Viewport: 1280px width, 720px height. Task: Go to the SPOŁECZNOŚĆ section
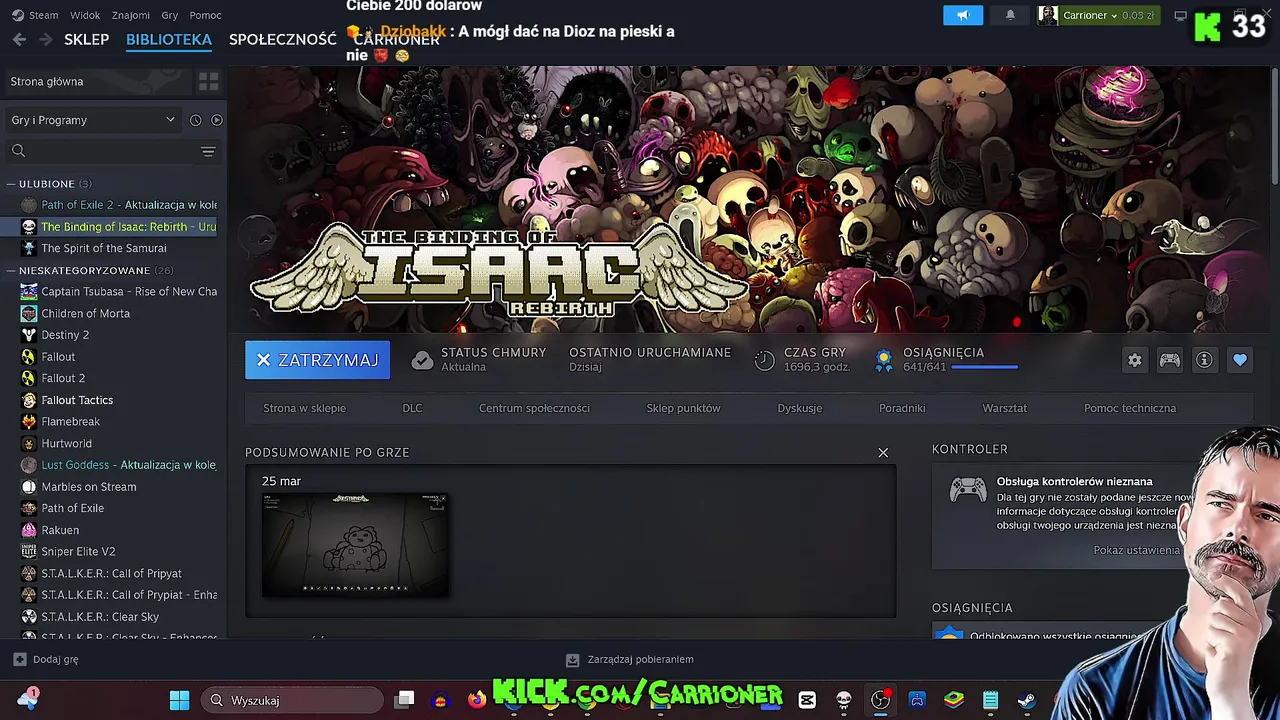pyautogui.click(x=283, y=40)
